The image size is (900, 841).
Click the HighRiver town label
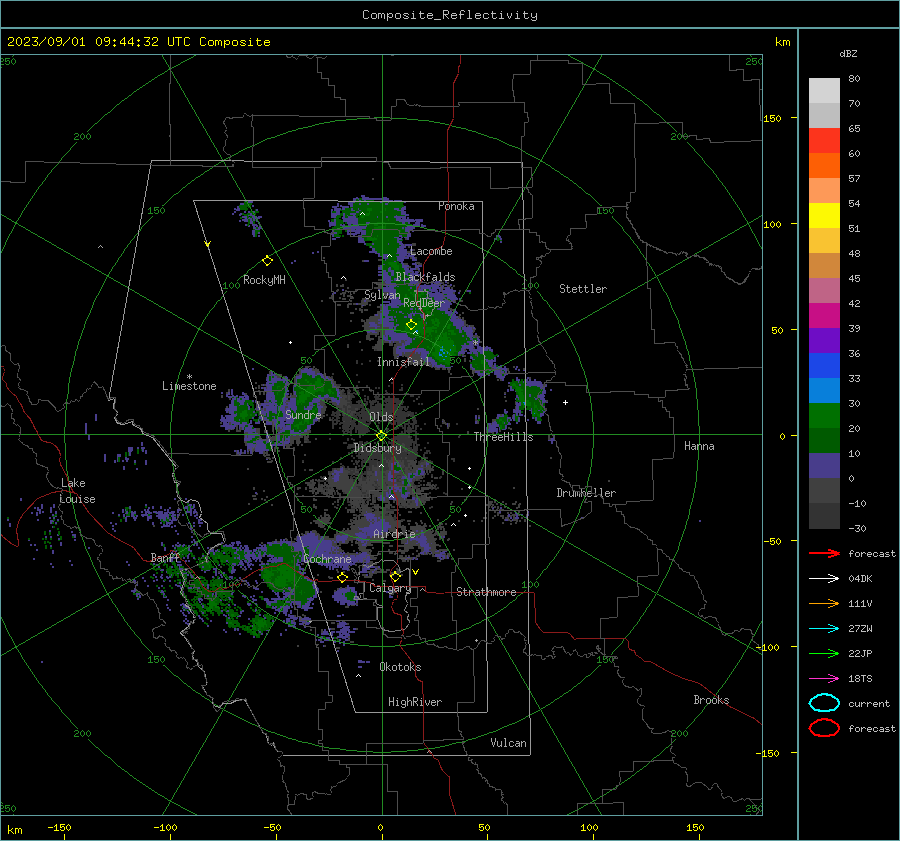click(415, 702)
